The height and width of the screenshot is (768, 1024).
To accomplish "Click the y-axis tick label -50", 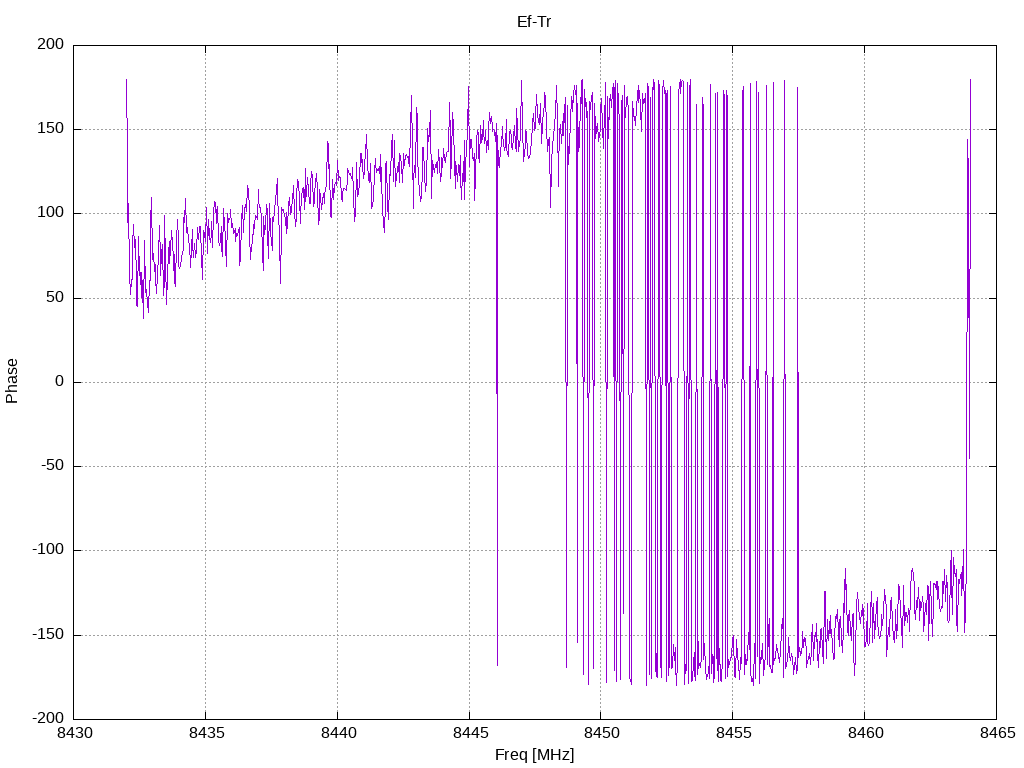I will click(52, 466).
